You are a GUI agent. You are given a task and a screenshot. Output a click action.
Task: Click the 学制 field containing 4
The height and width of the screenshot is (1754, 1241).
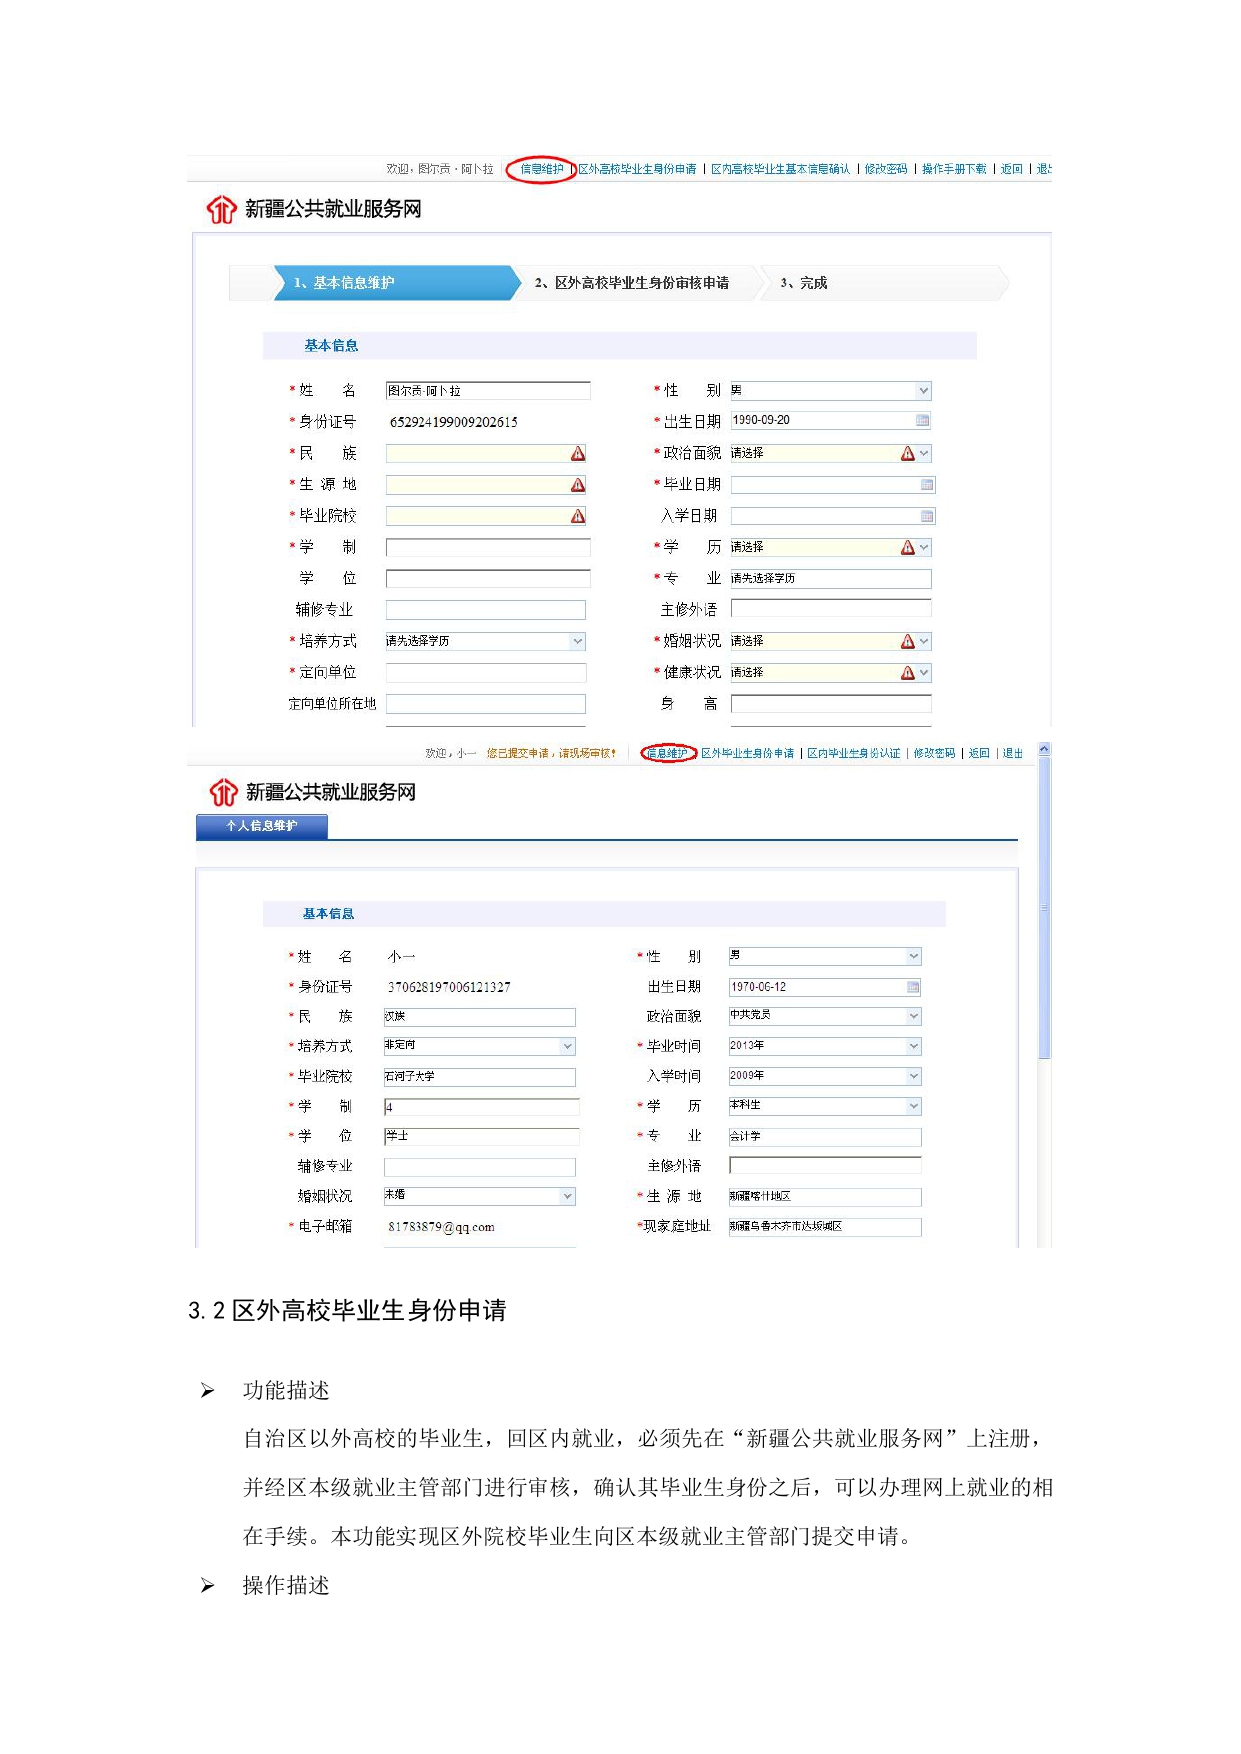(x=482, y=1107)
